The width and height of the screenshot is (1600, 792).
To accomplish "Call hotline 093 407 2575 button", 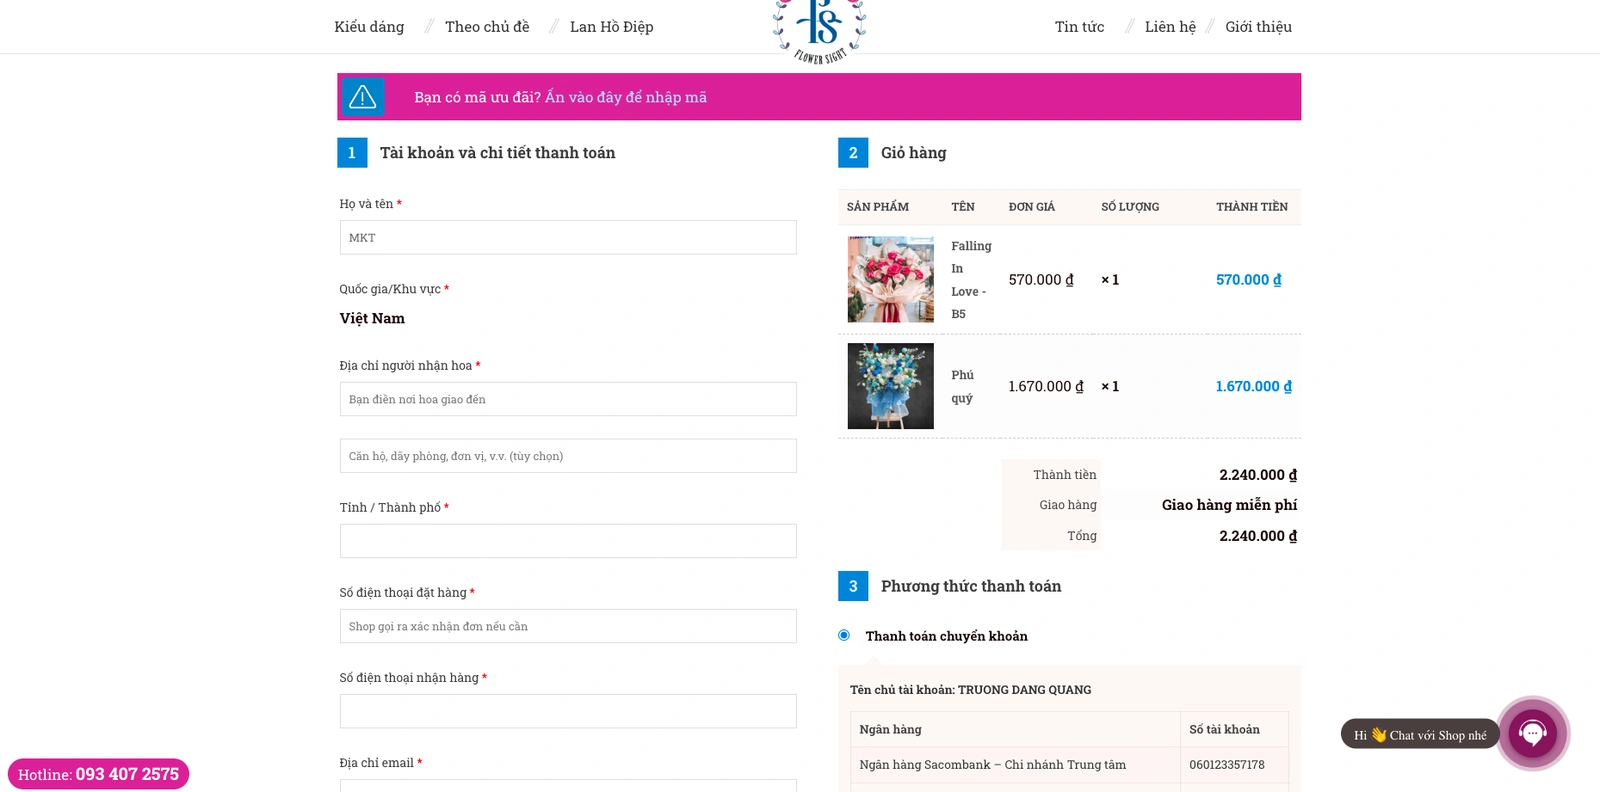I will (x=98, y=774).
